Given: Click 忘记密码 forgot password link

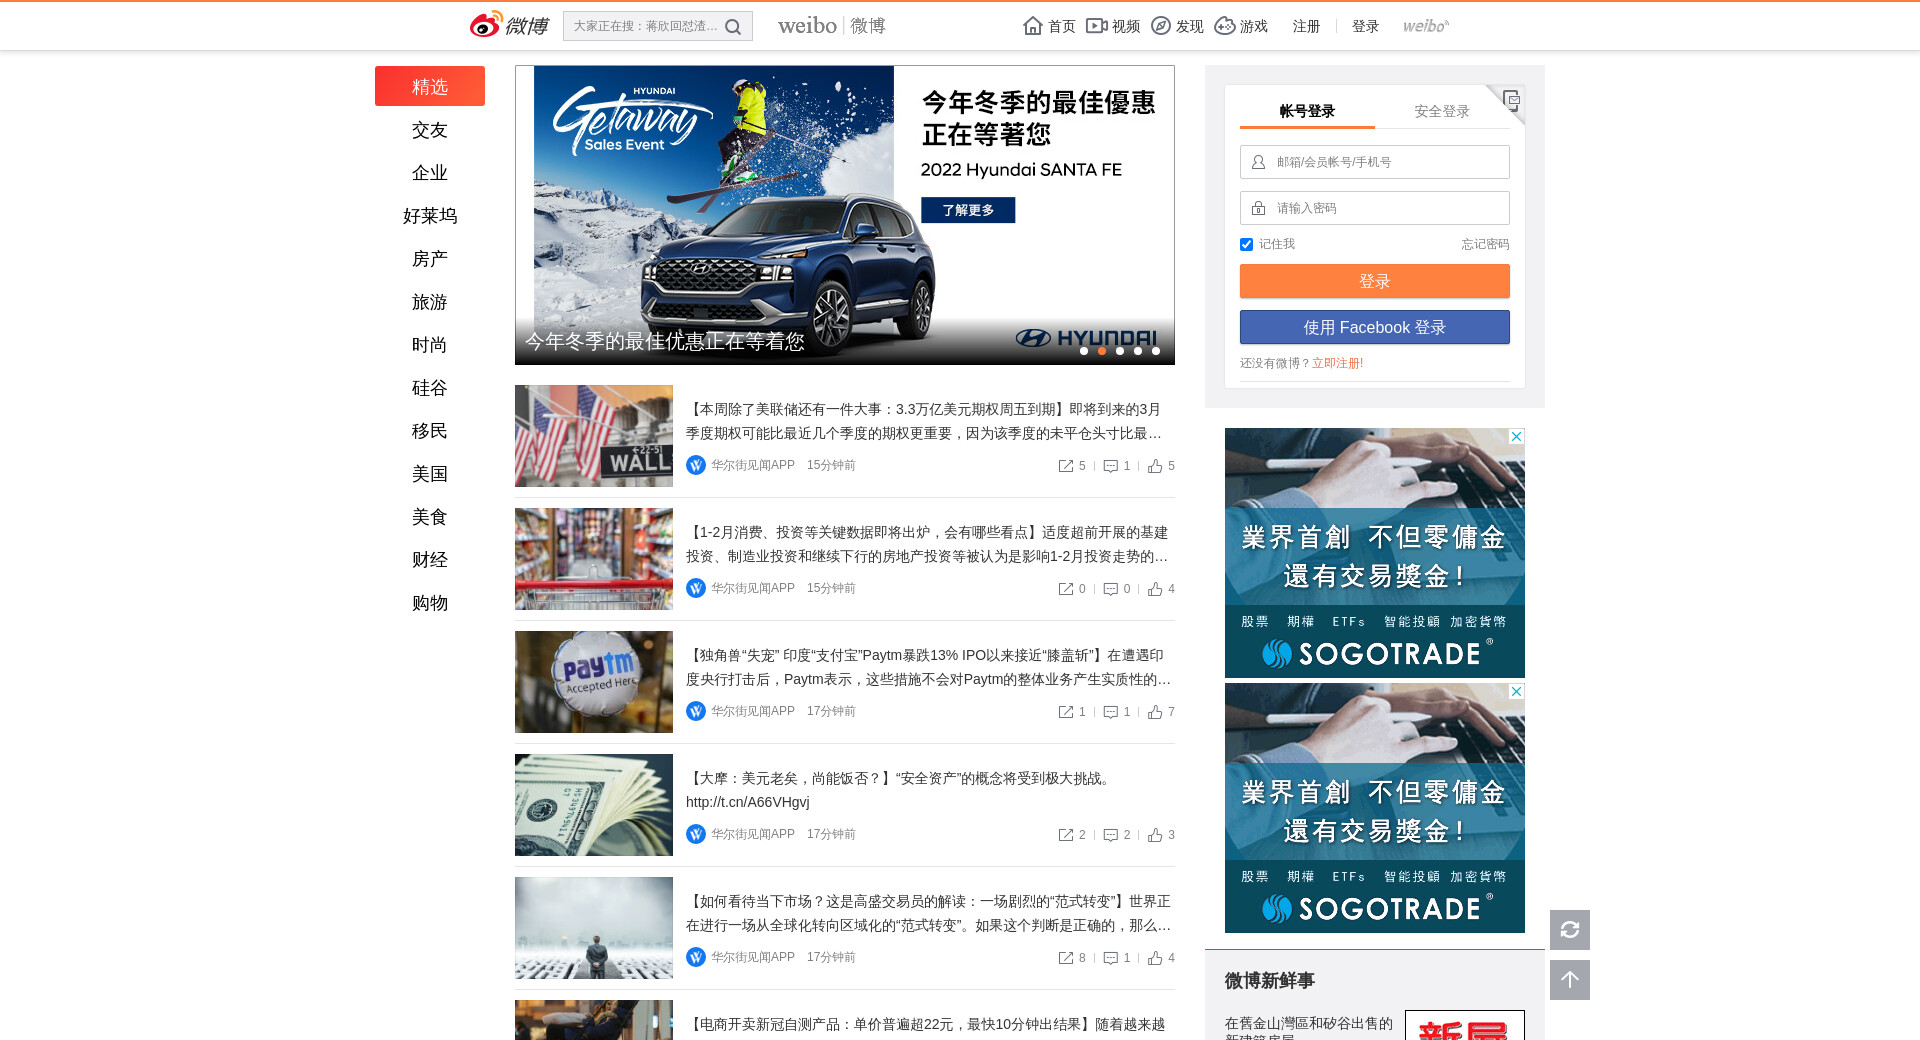Looking at the screenshot, I should tap(1484, 244).
